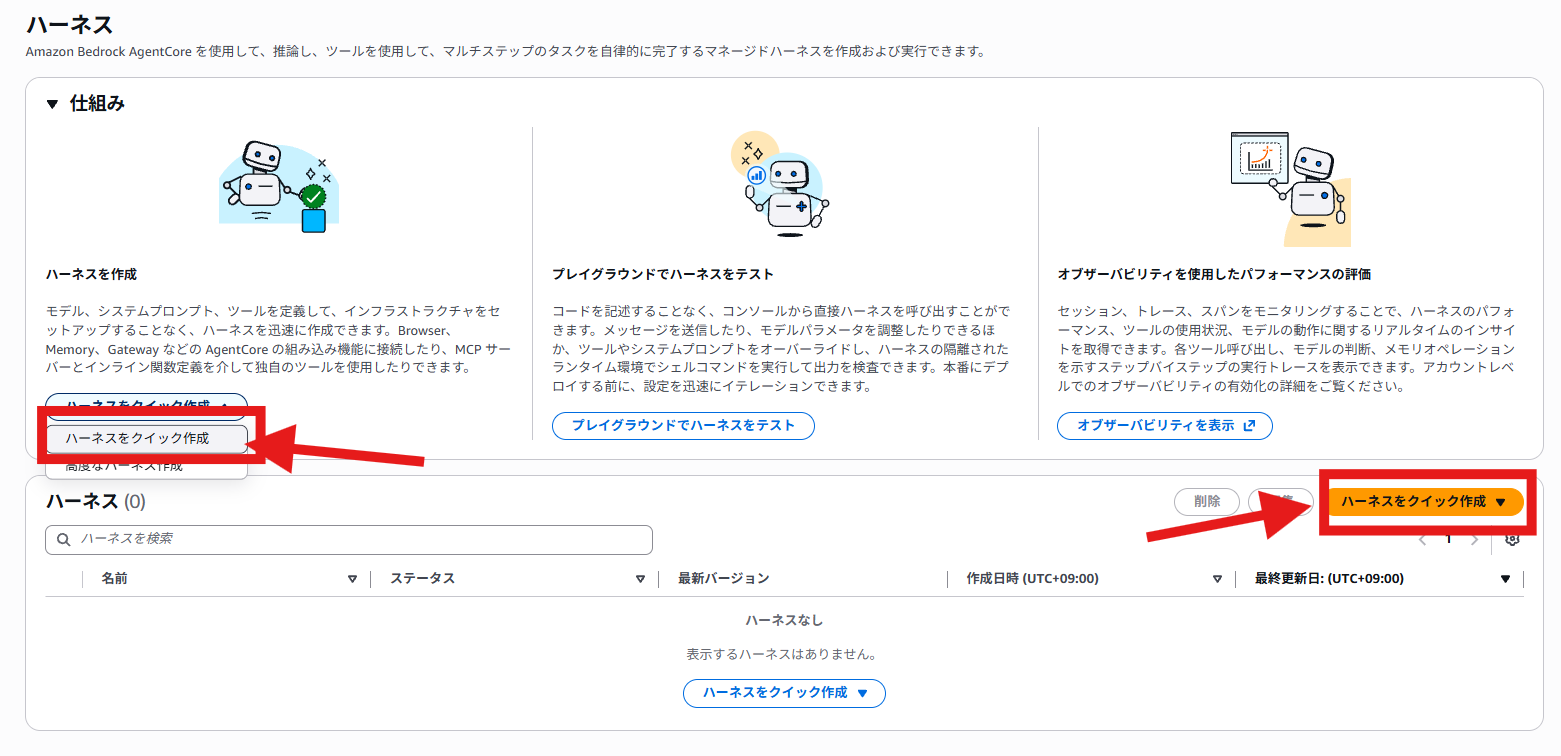This screenshot has height=756, width=1561.
Task: Go to the previous page of harnesses
Action: (1423, 540)
